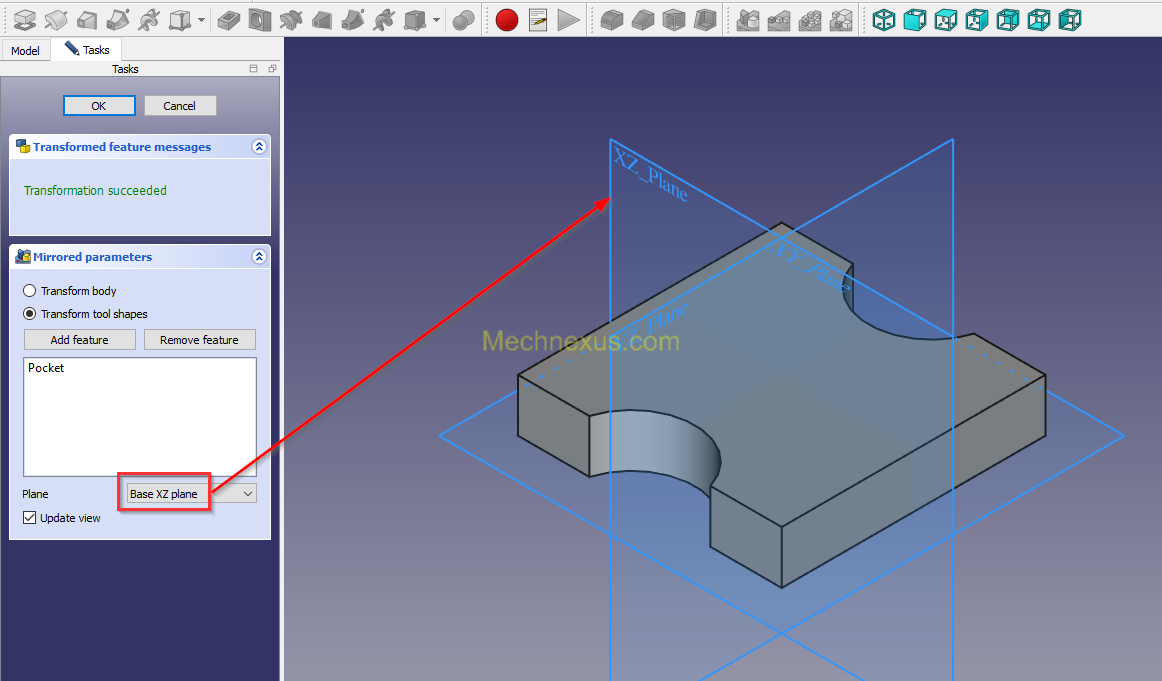Switch to the Model tab

pos(25,50)
